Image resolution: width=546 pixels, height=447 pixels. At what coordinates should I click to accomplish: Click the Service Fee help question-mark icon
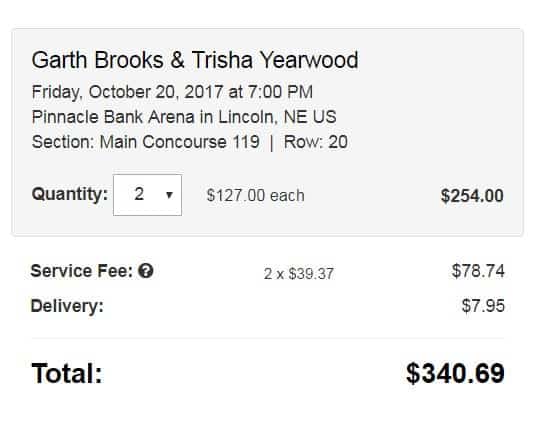pyautogui.click(x=146, y=271)
